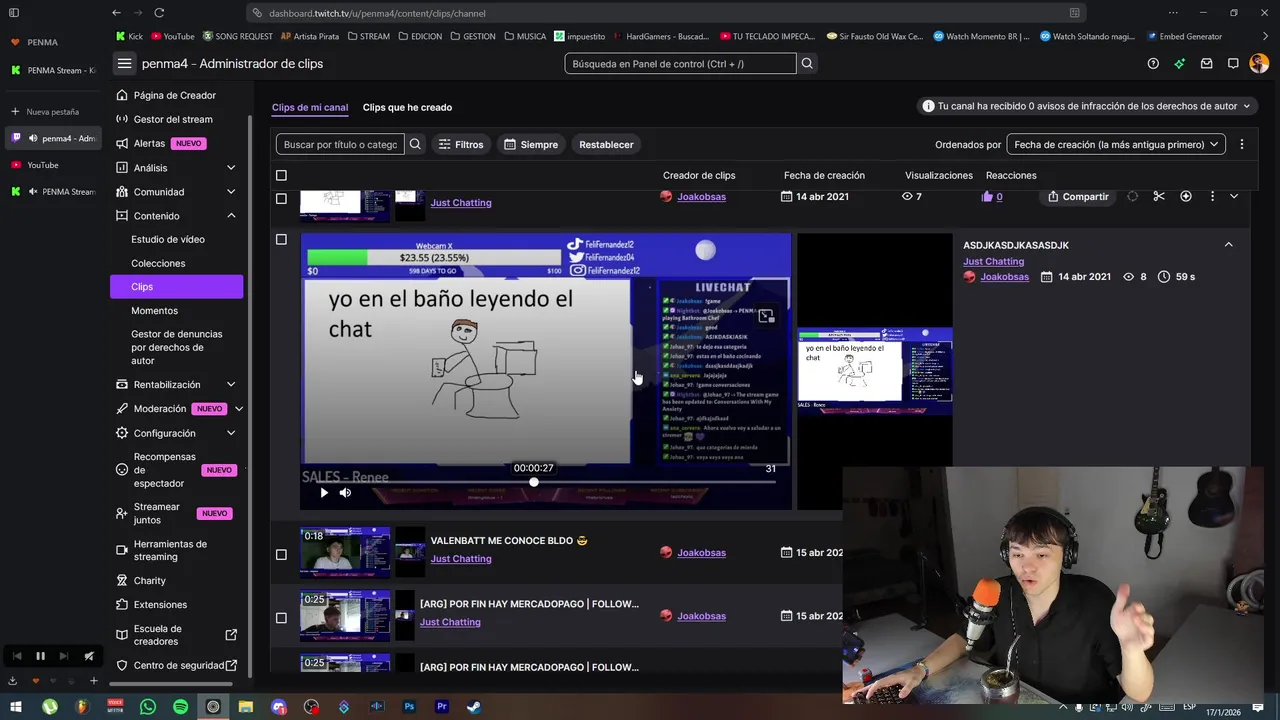Open the user profile avatar menu

(x=1259, y=63)
